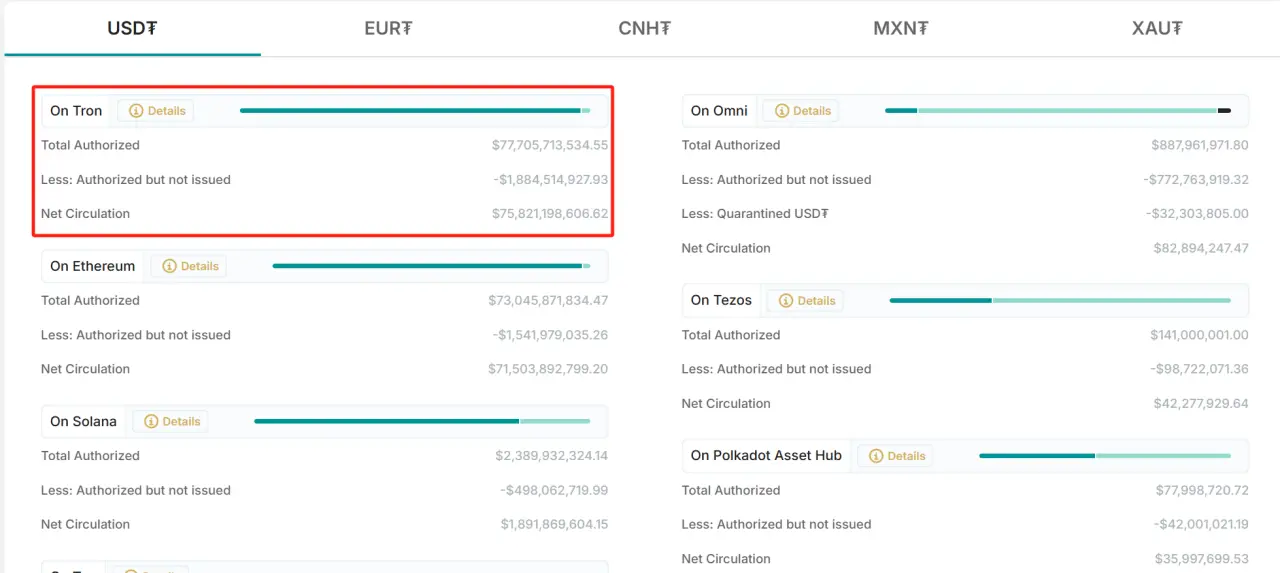This screenshot has height=573, width=1280.
Task: Click the On Tron Net Circulation amount
Action: [x=550, y=214]
